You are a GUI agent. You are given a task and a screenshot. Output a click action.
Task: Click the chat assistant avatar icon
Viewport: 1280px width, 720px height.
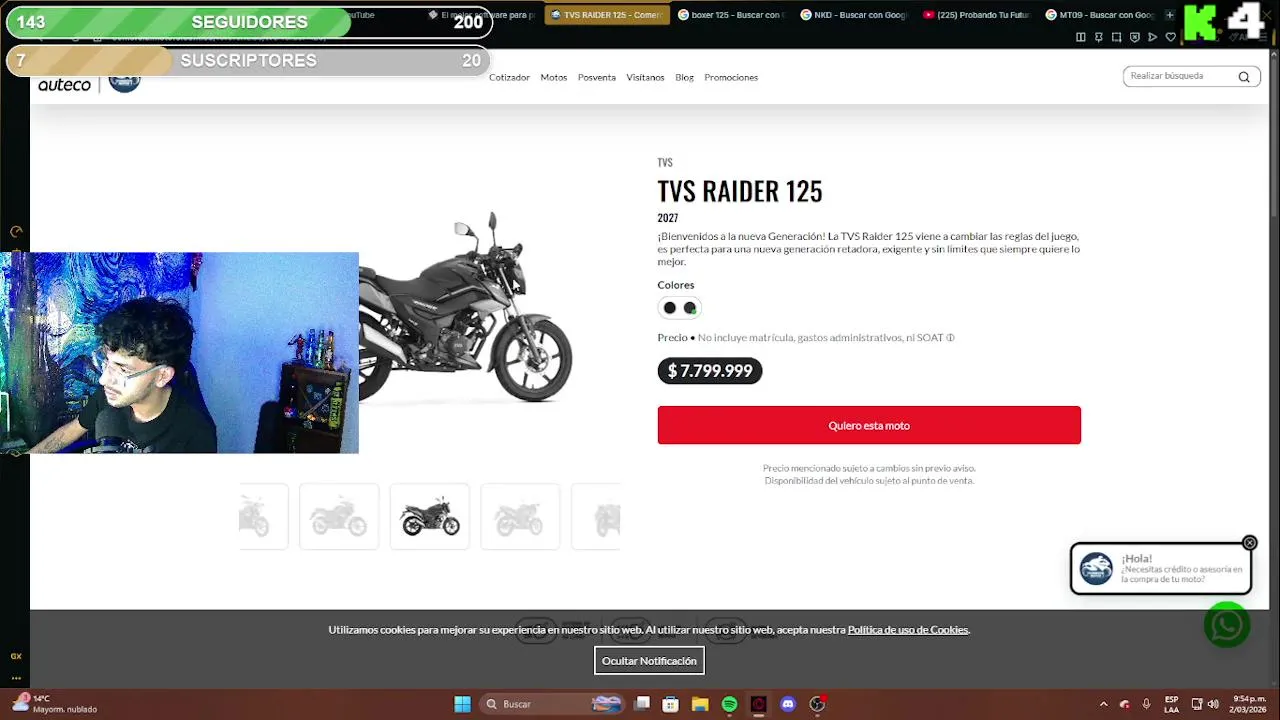click(x=1096, y=569)
